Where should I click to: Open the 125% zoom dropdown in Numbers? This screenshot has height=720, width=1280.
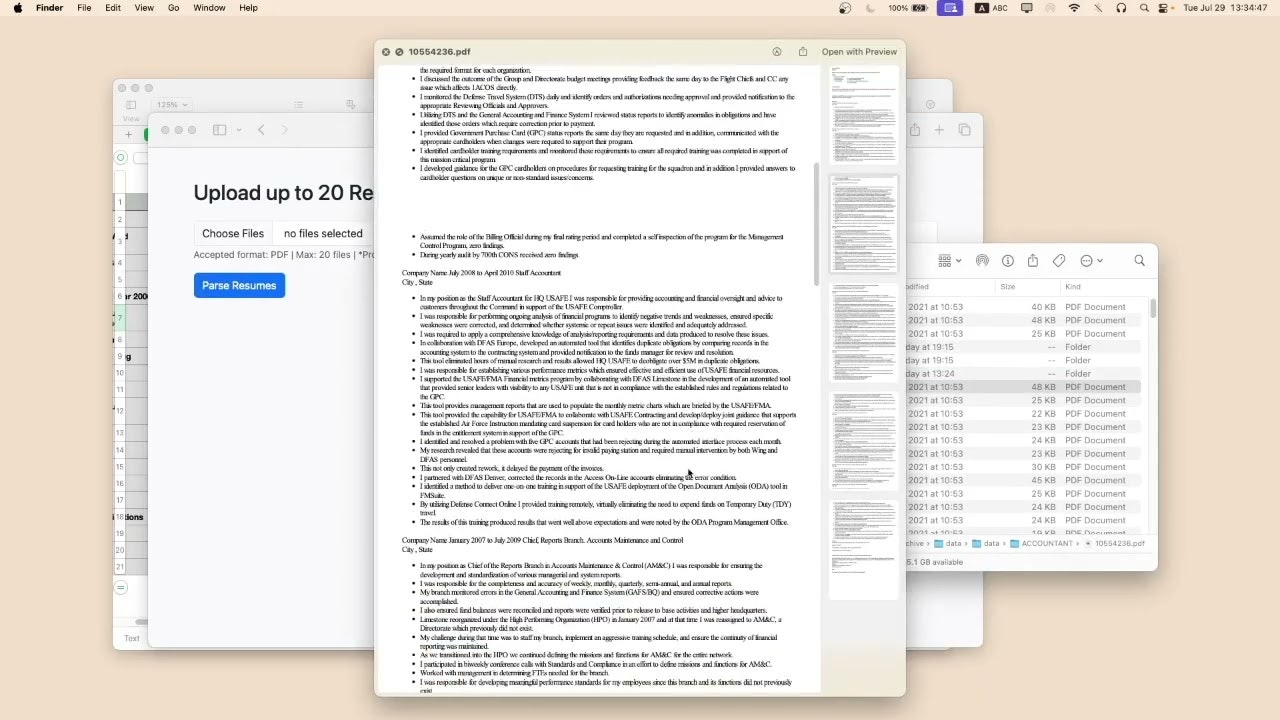172,105
